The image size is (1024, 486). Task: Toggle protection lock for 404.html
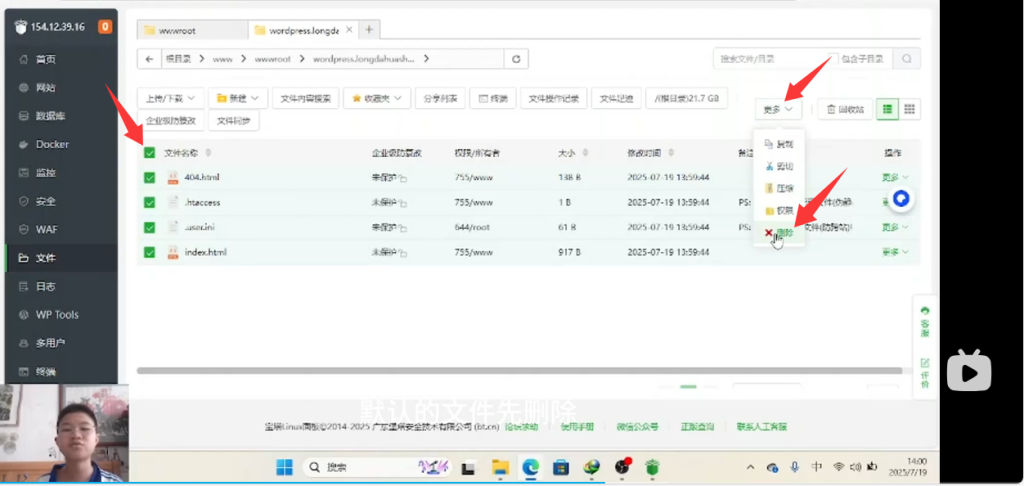pyautogui.click(x=403, y=178)
